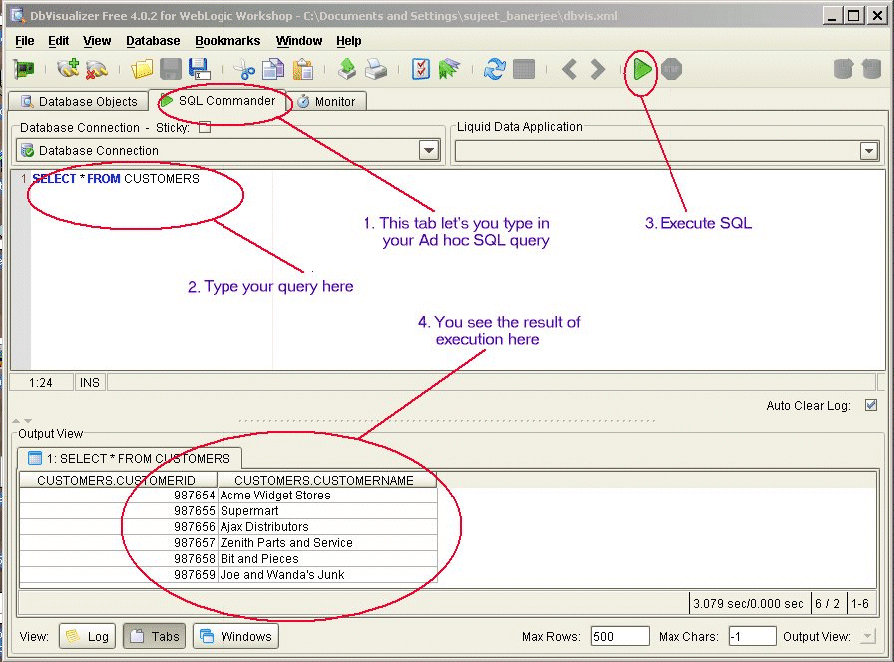Image resolution: width=894 pixels, height=662 pixels.
Task: Click the DbVisualizer title bar app icon
Action: point(17,15)
